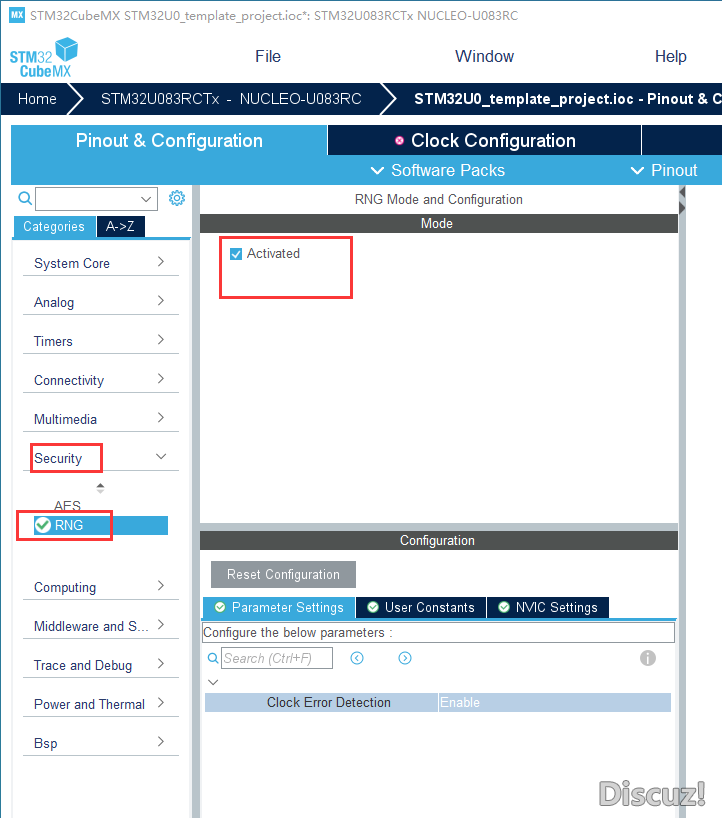
Task: Expand panel using the right splitter arrow
Action: [x=682, y=208]
